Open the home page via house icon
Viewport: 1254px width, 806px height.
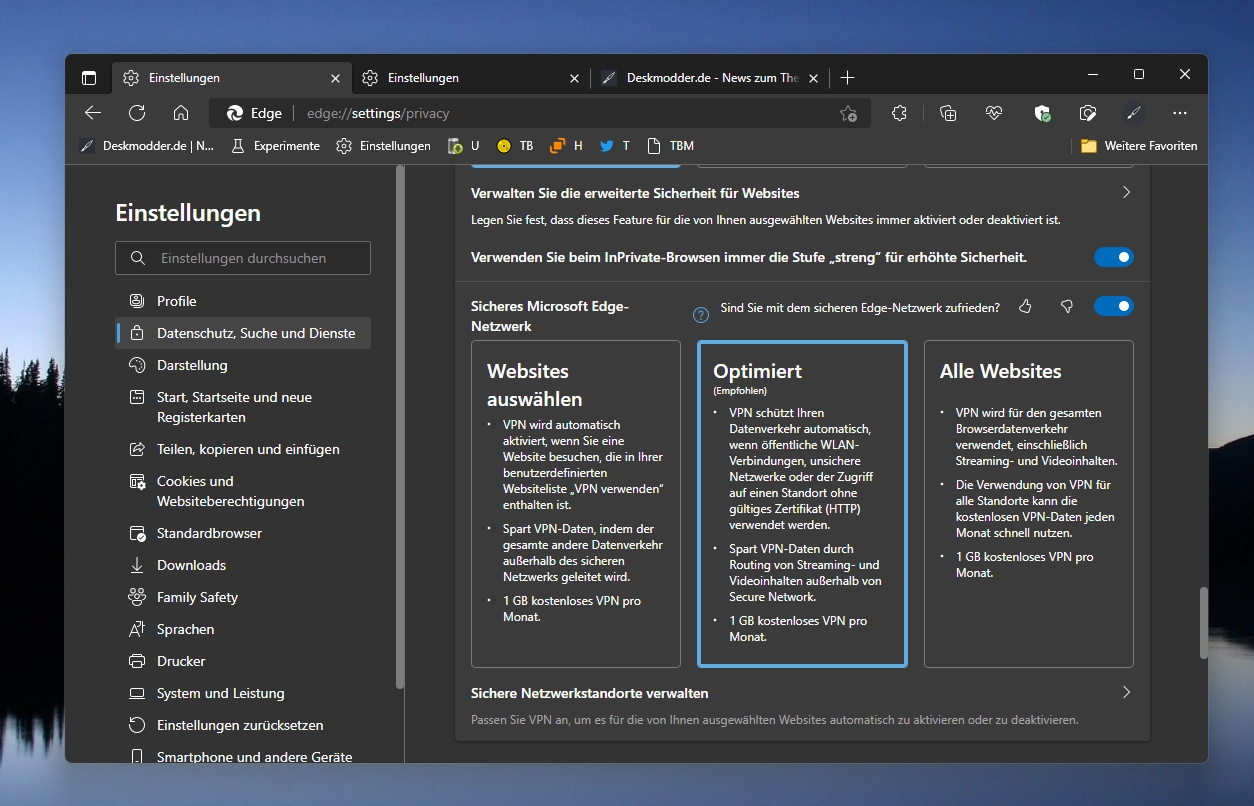click(181, 113)
